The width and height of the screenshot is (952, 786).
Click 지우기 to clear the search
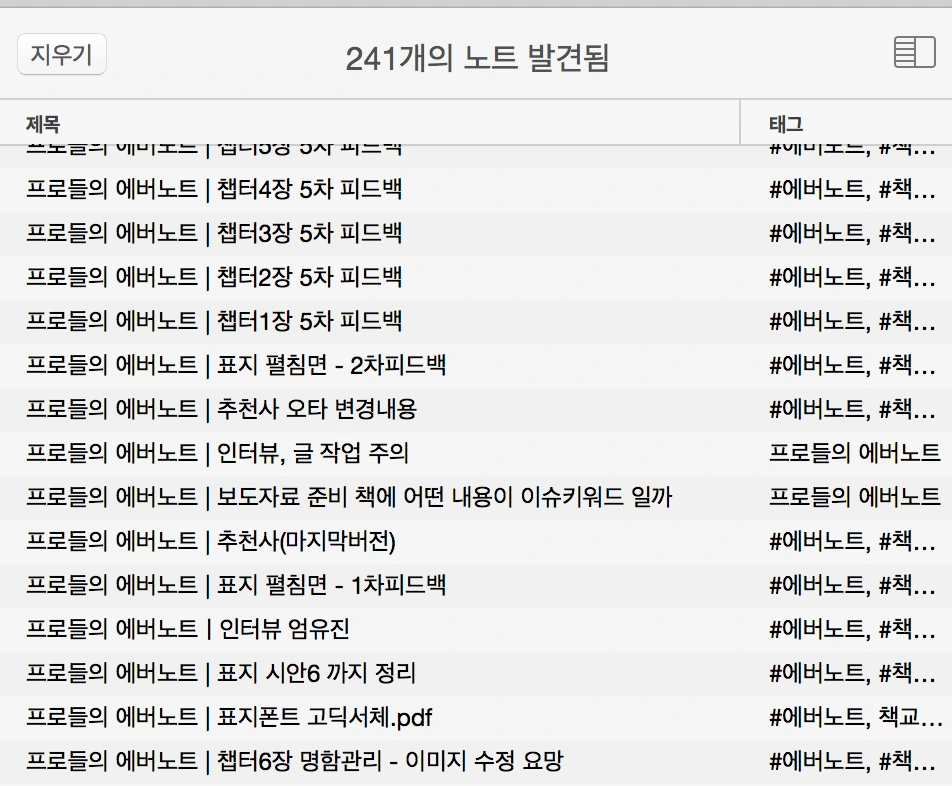[61, 55]
